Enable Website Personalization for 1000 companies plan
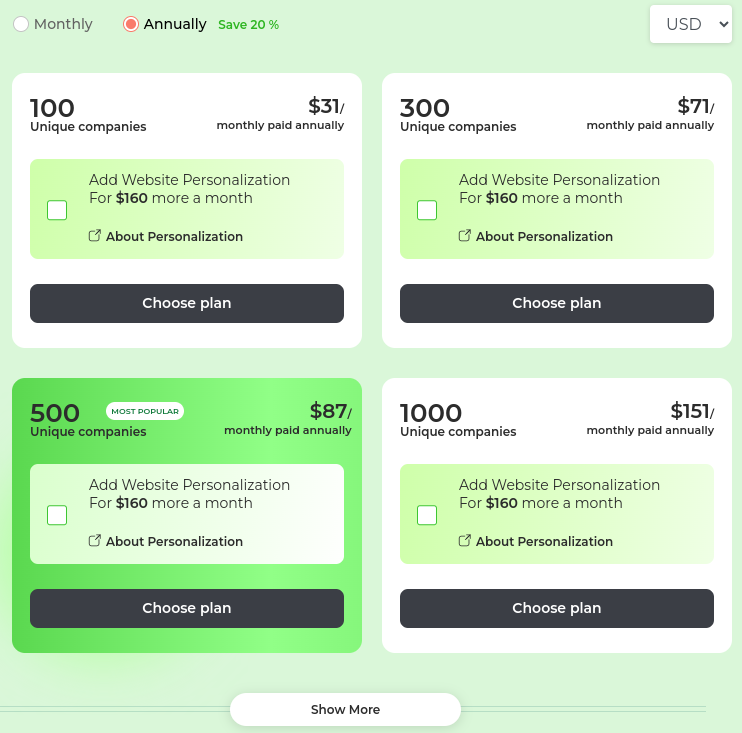The height and width of the screenshot is (733, 742). [x=427, y=515]
